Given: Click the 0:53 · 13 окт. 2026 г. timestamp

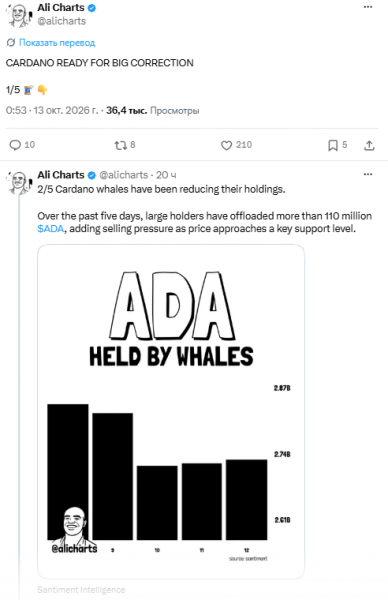Looking at the screenshot, I should point(52,111).
